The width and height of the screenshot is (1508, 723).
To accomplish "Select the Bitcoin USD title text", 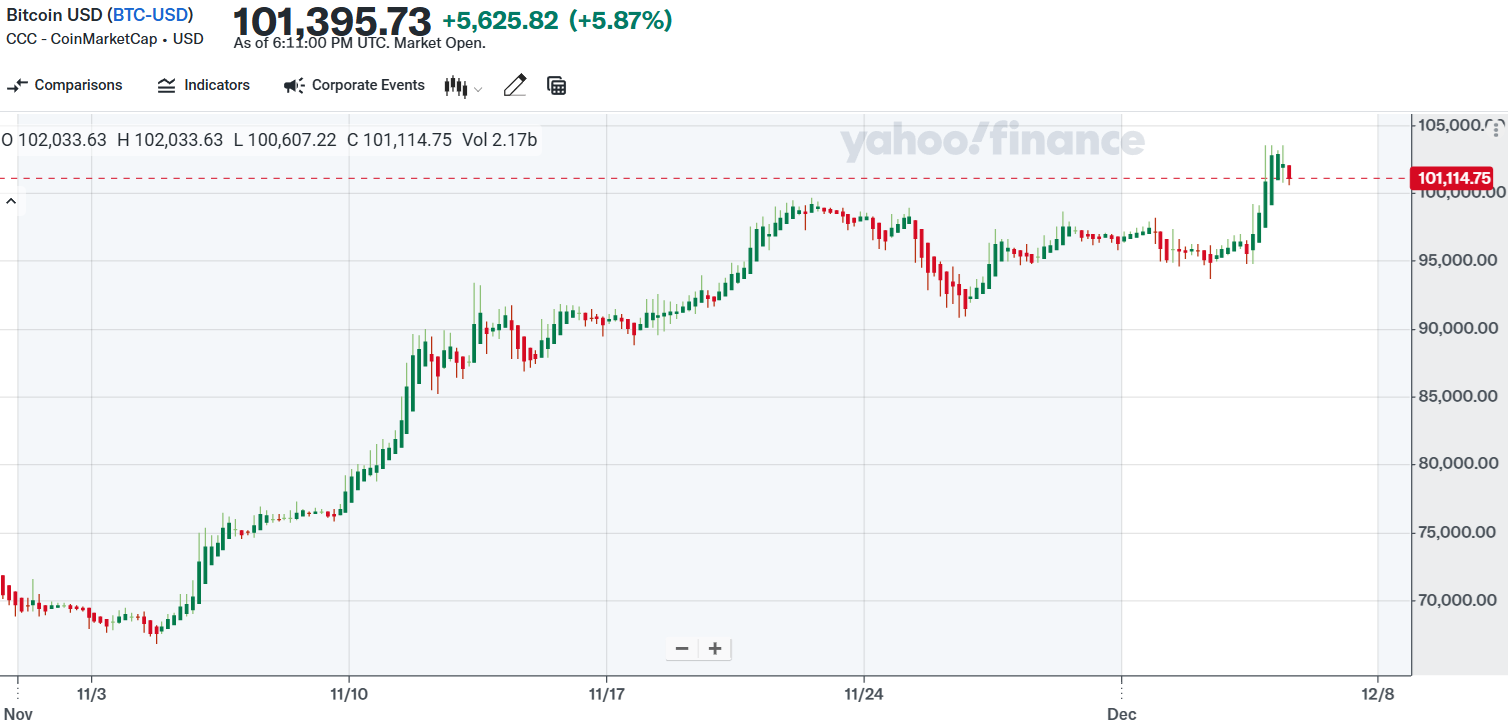I will click(55, 15).
